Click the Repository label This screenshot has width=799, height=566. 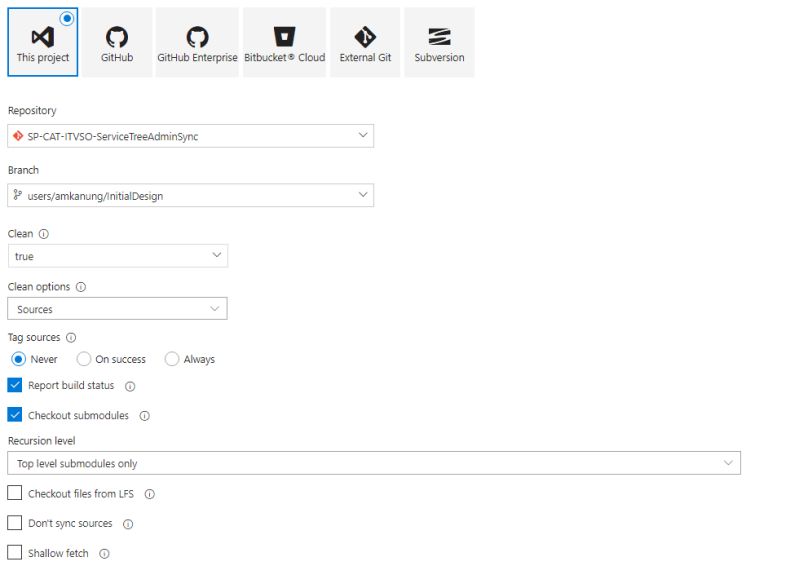[32, 111]
